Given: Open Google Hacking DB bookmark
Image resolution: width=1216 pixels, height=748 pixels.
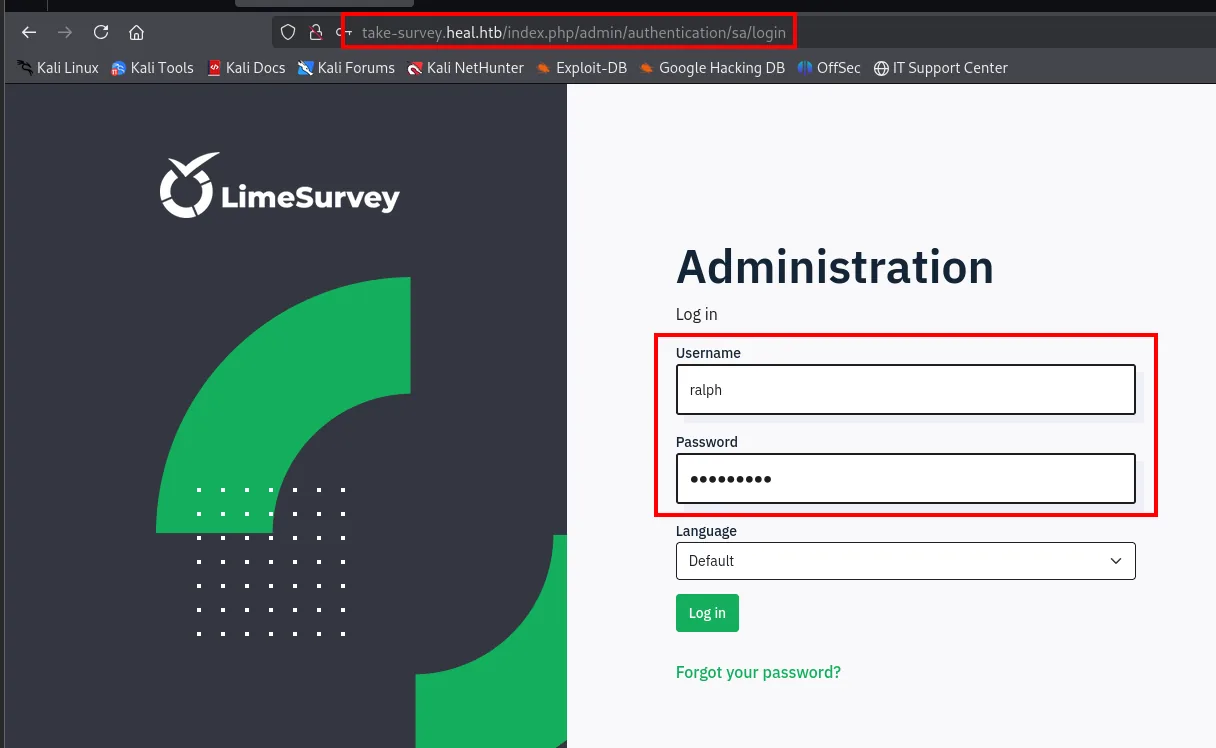Looking at the screenshot, I should 712,68.
